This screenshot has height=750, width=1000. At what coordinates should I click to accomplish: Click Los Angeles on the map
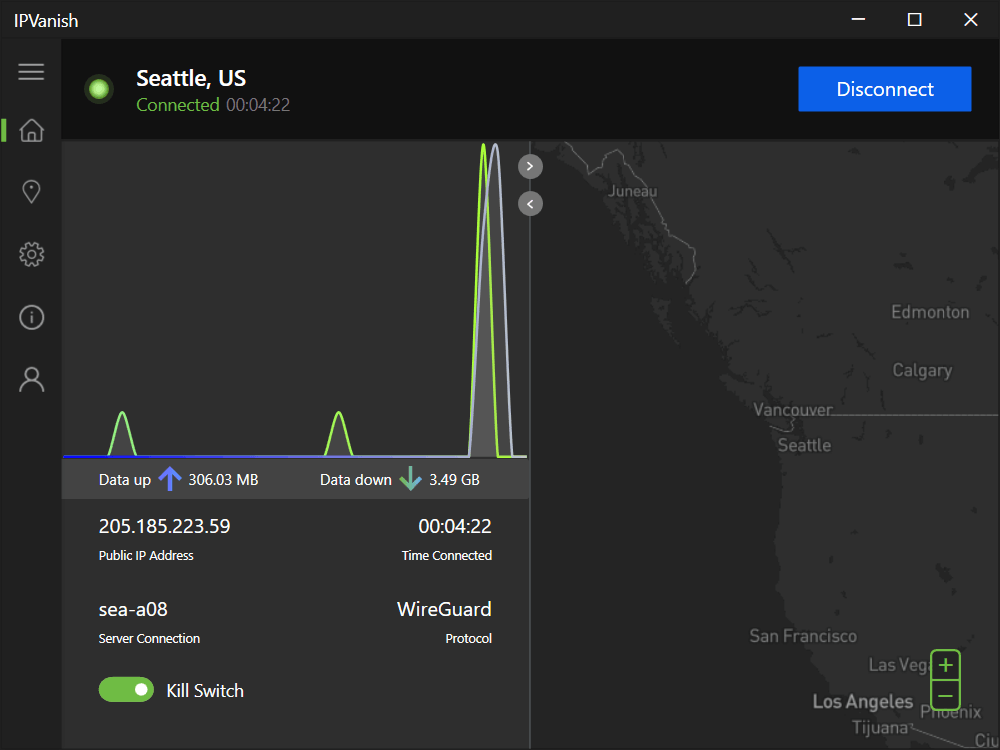pos(863,702)
